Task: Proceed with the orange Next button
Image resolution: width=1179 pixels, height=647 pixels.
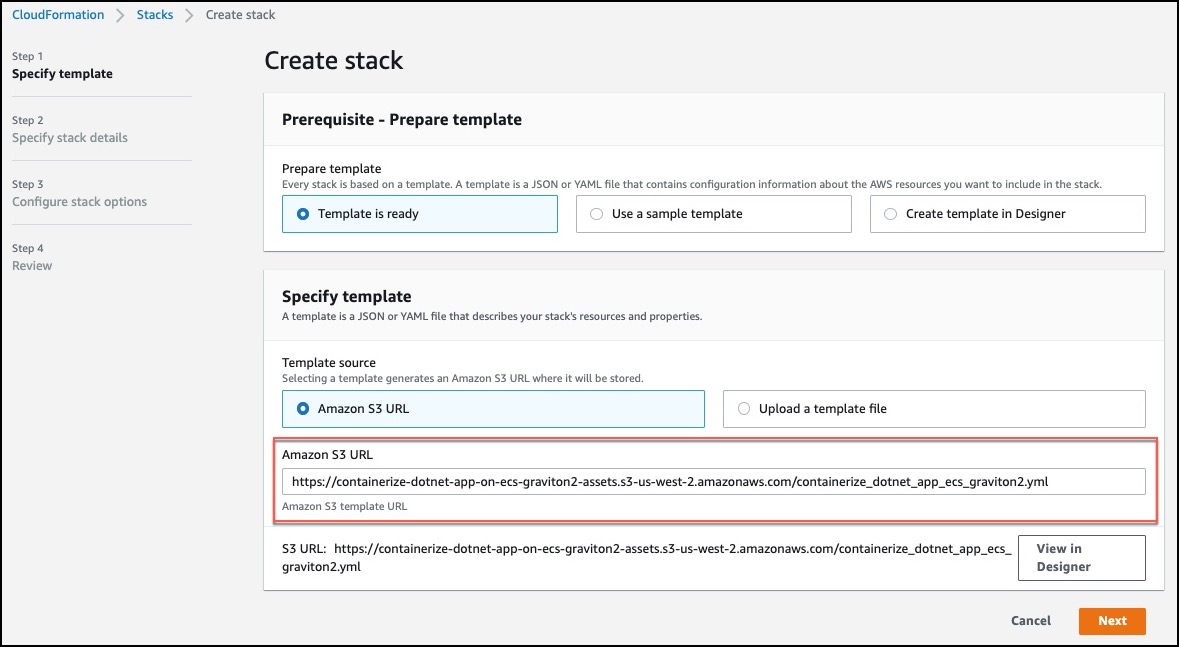Action: point(1112,621)
